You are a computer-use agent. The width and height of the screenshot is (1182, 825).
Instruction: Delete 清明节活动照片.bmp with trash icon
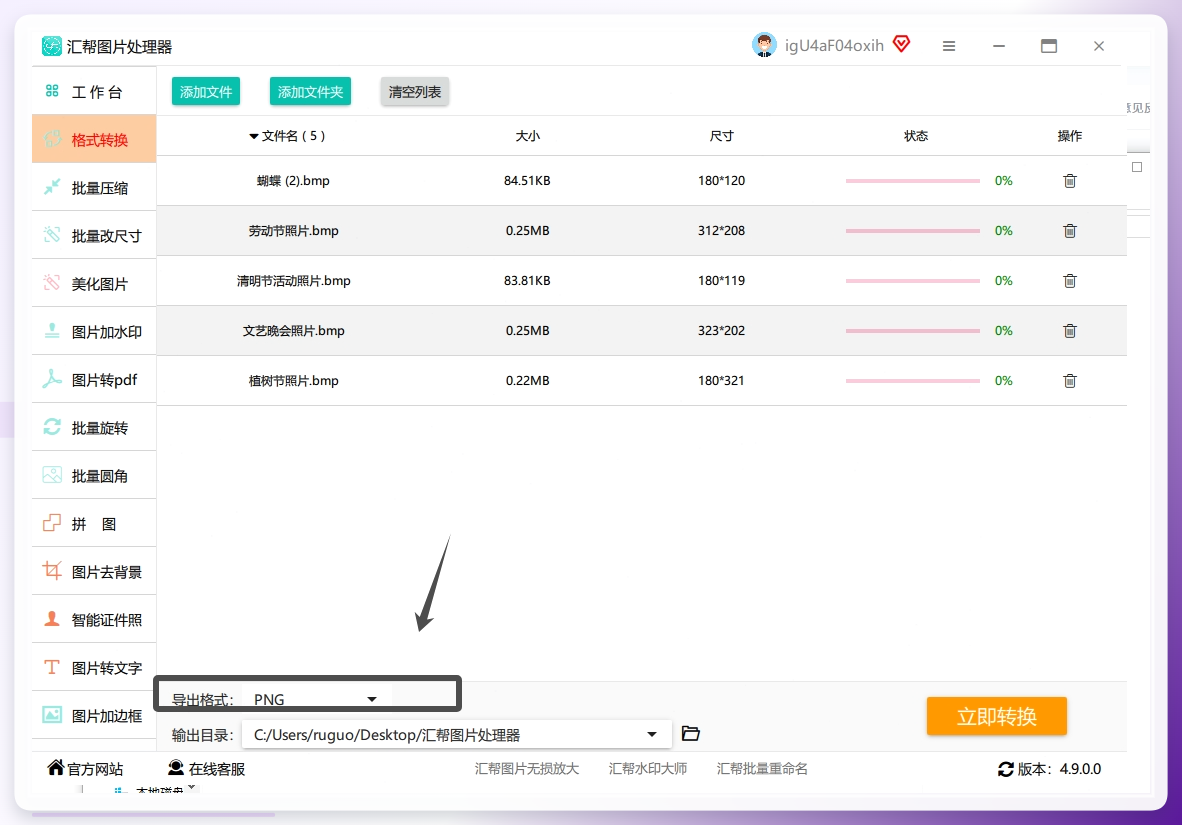[x=1070, y=281]
